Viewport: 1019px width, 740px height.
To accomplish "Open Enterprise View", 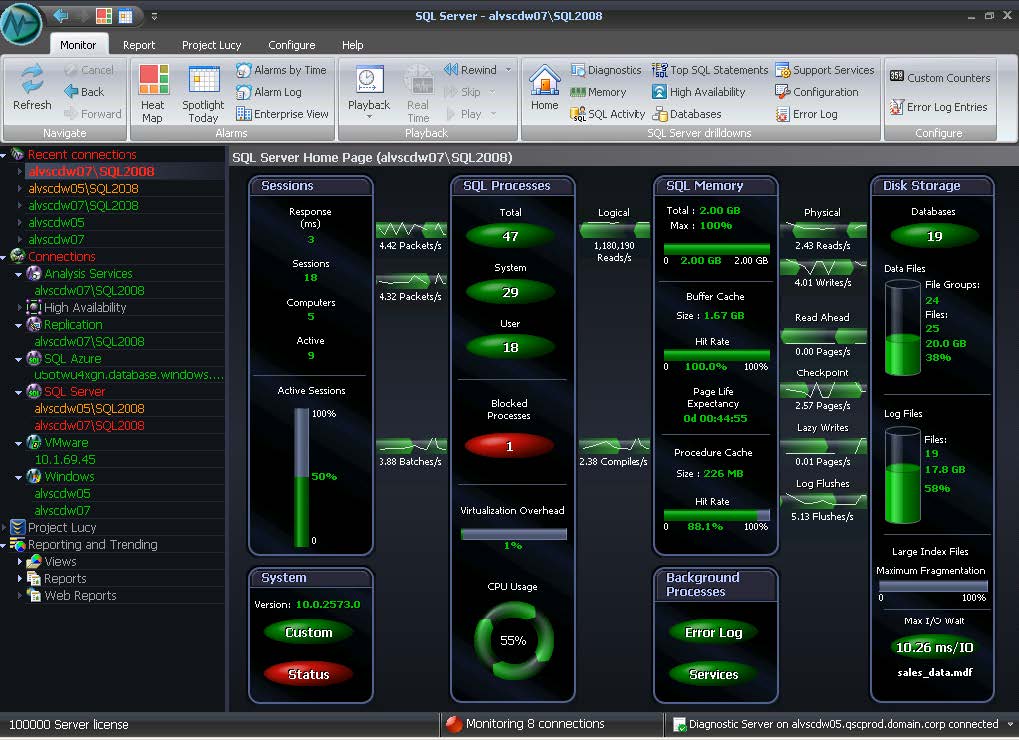I will [282, 114].
